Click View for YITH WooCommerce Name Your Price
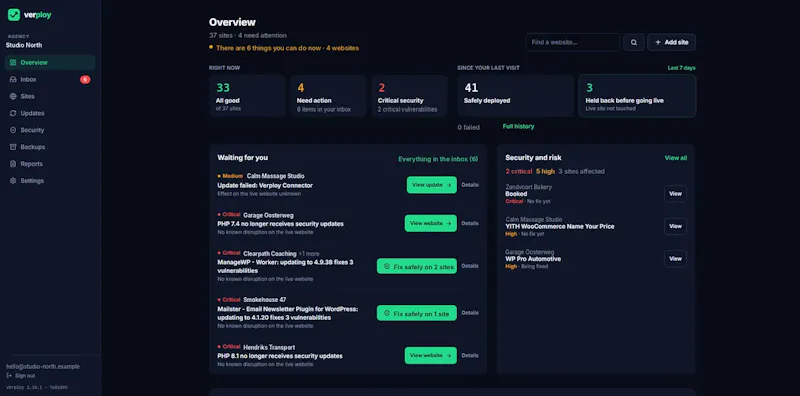This screenshot has height=396, width=800. click(x=676, y=226)
